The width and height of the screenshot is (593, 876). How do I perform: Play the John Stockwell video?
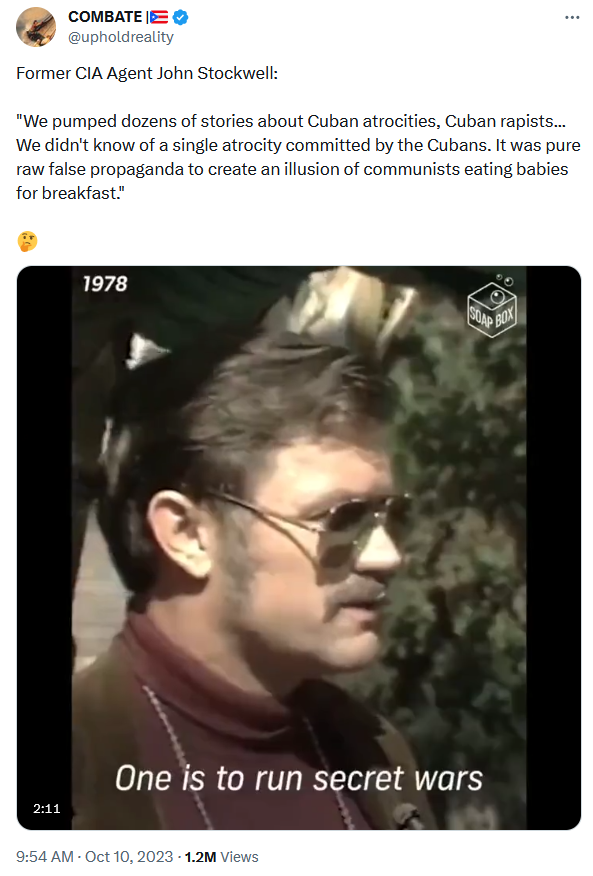[299, 548]
